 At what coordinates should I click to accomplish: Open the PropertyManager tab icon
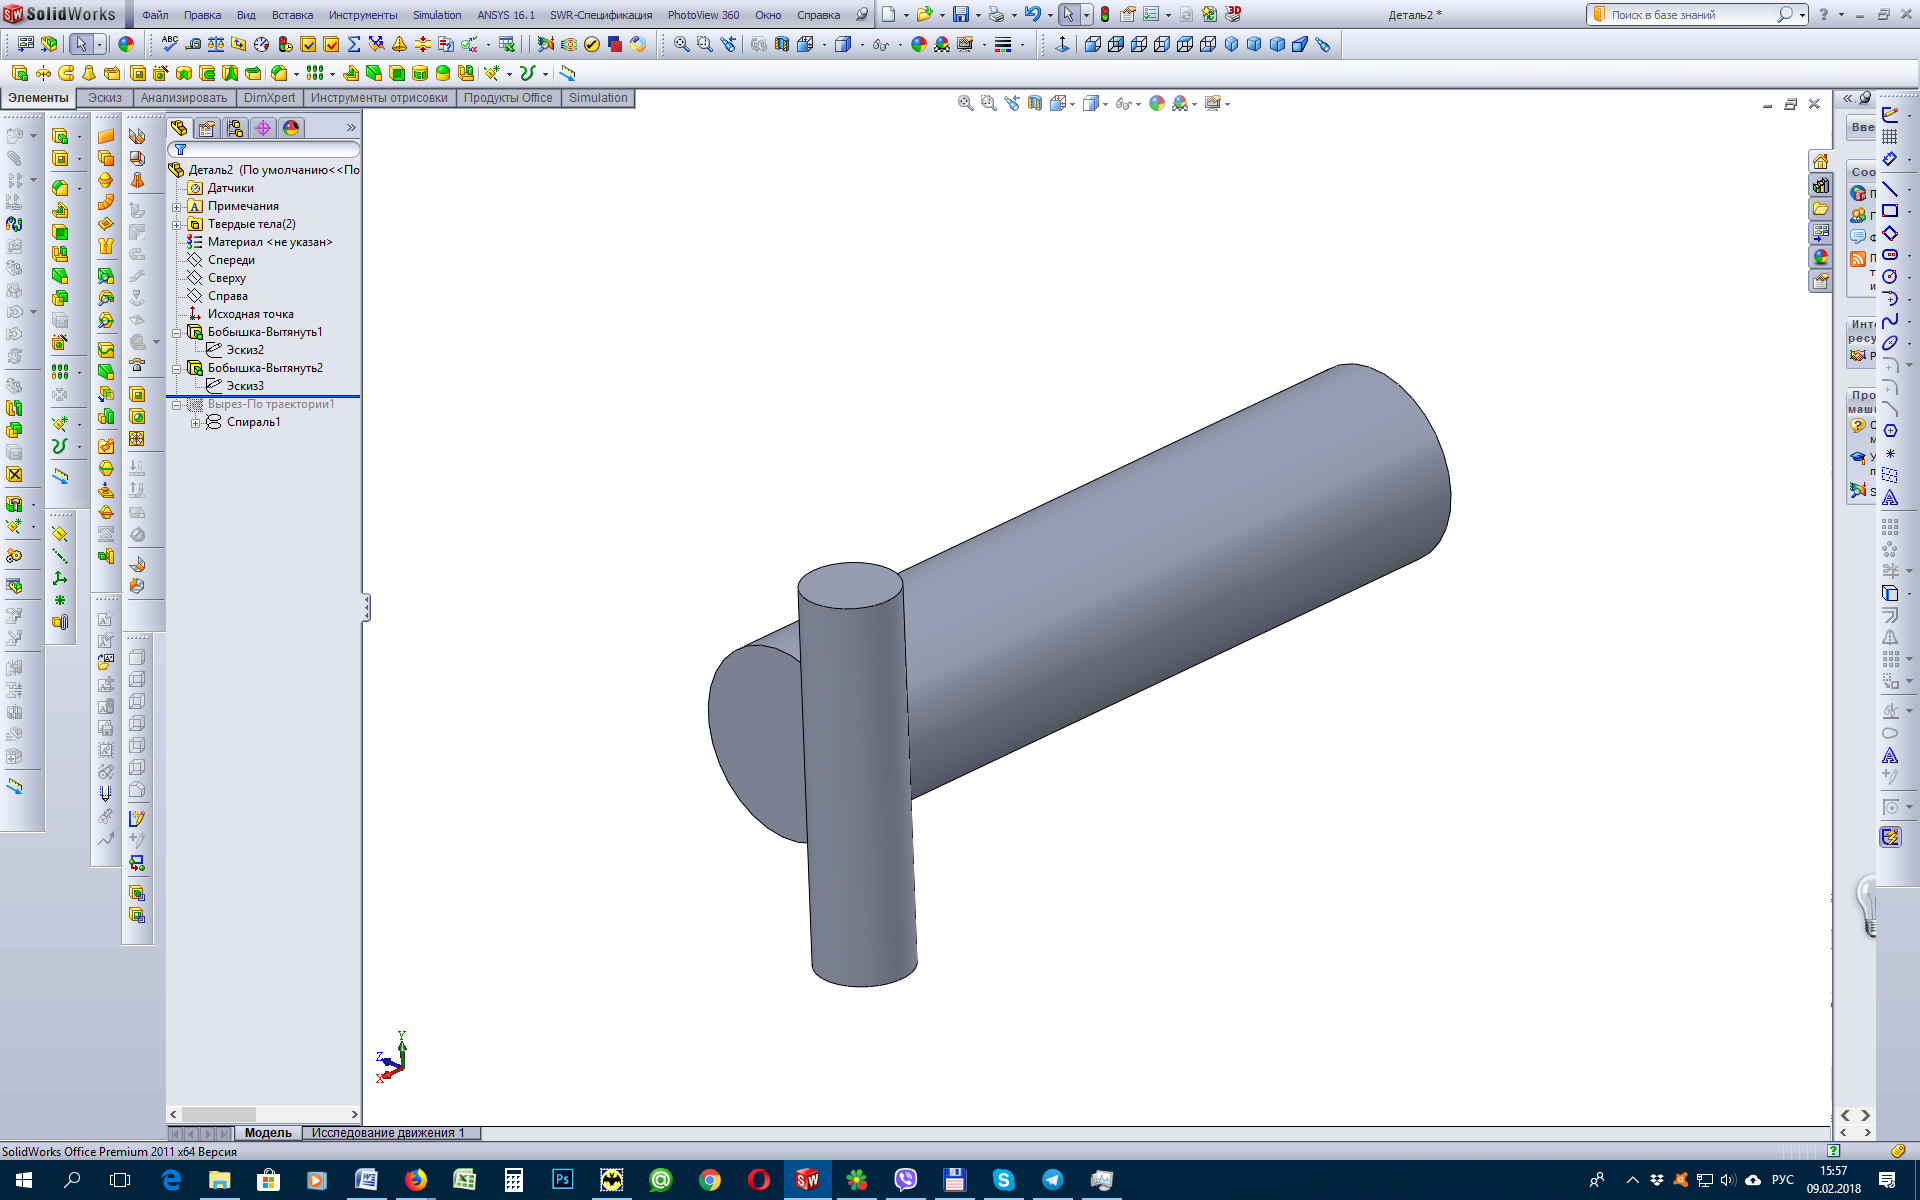pos(207,128)
